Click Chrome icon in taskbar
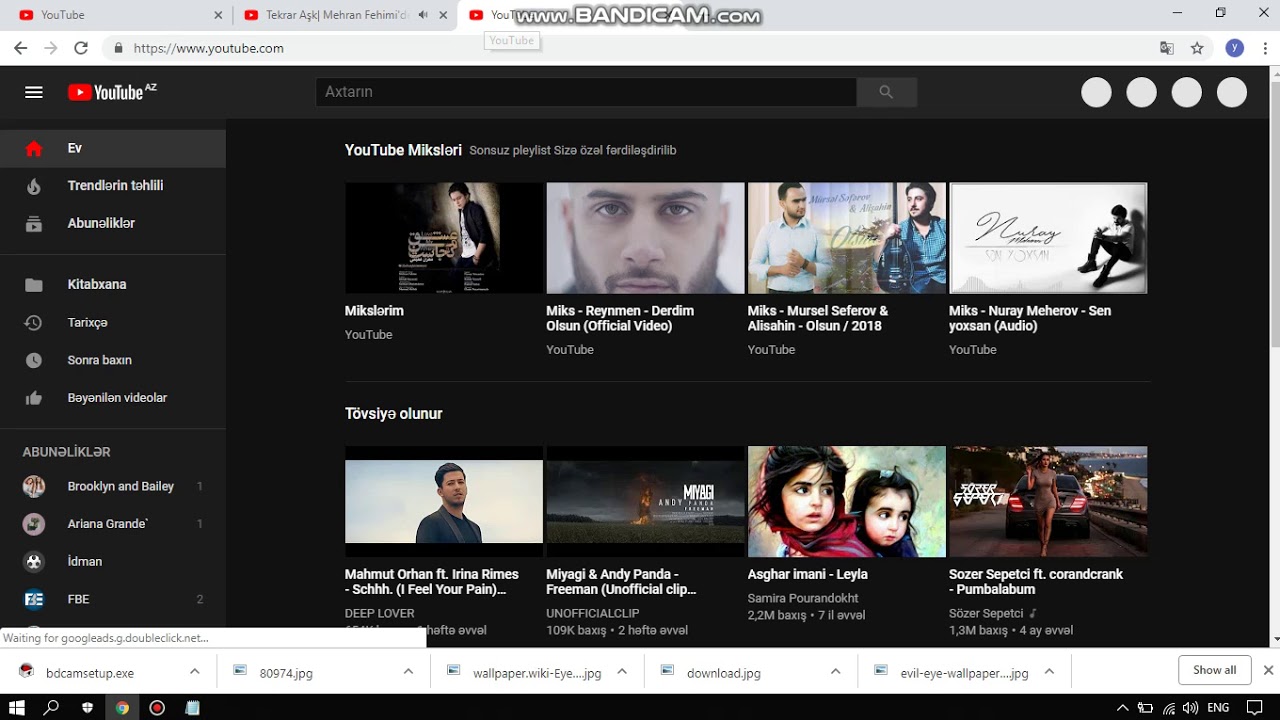Image resolution: width=1280 pixels, height=720 pixels. tap(122, 707)
